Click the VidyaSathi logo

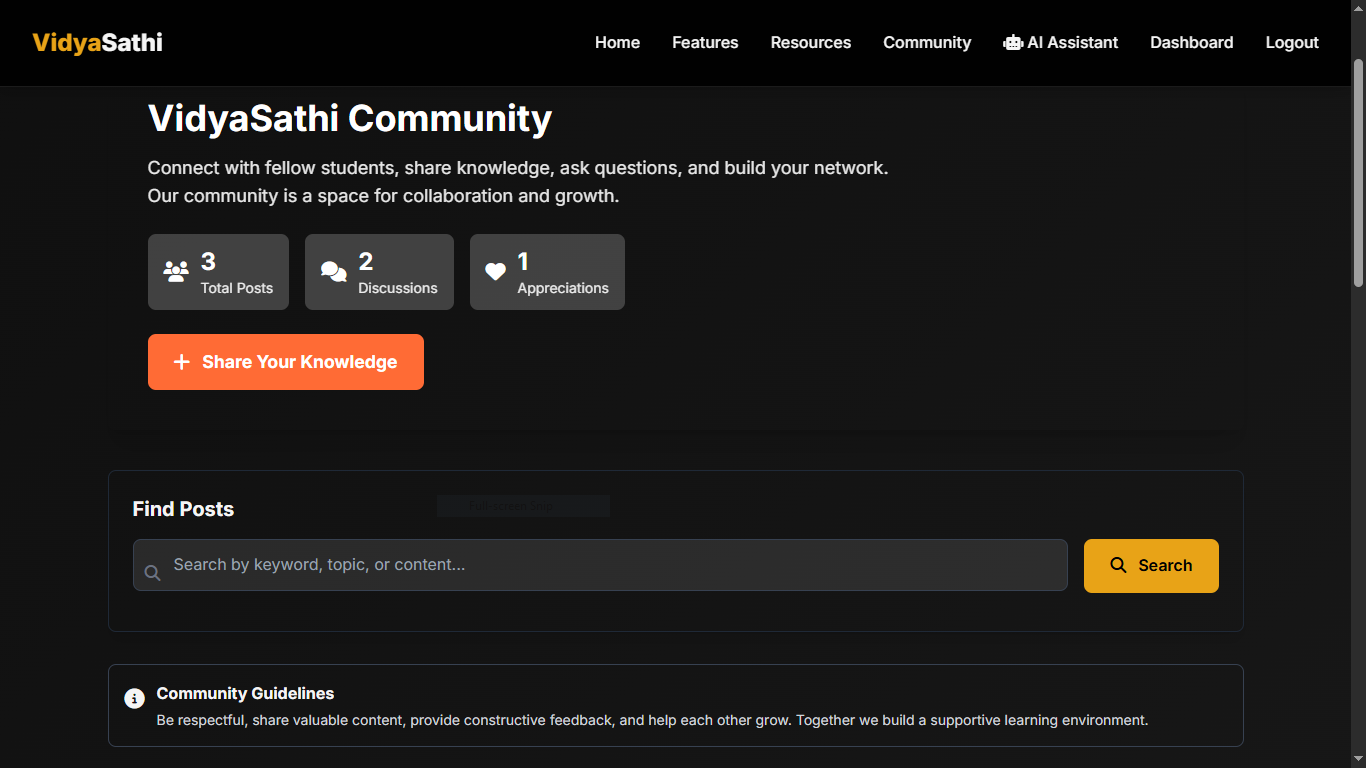97,42
